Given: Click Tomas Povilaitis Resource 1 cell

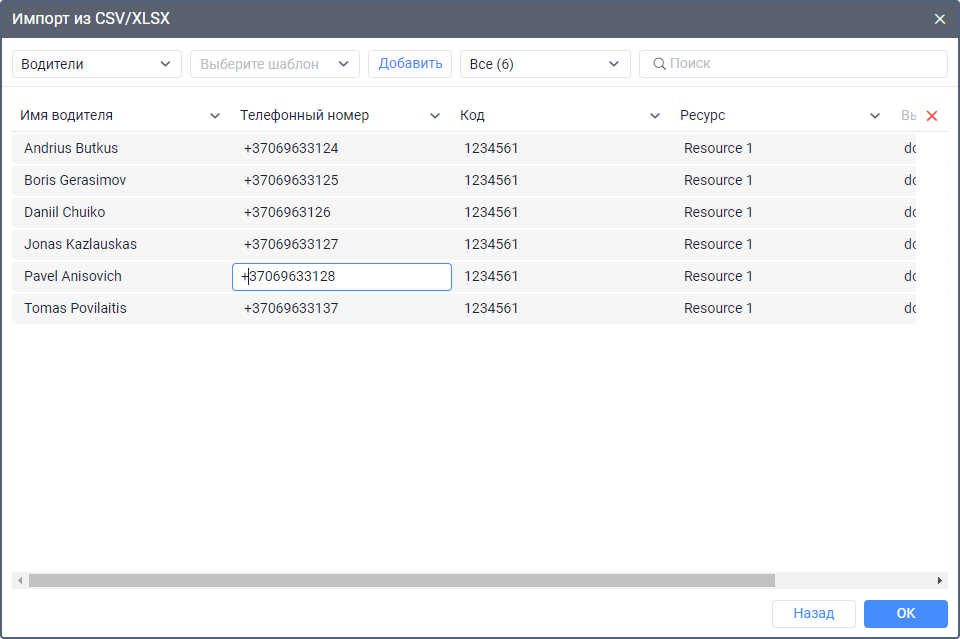Looking at the screenshot, I should [x=718, y=308].
